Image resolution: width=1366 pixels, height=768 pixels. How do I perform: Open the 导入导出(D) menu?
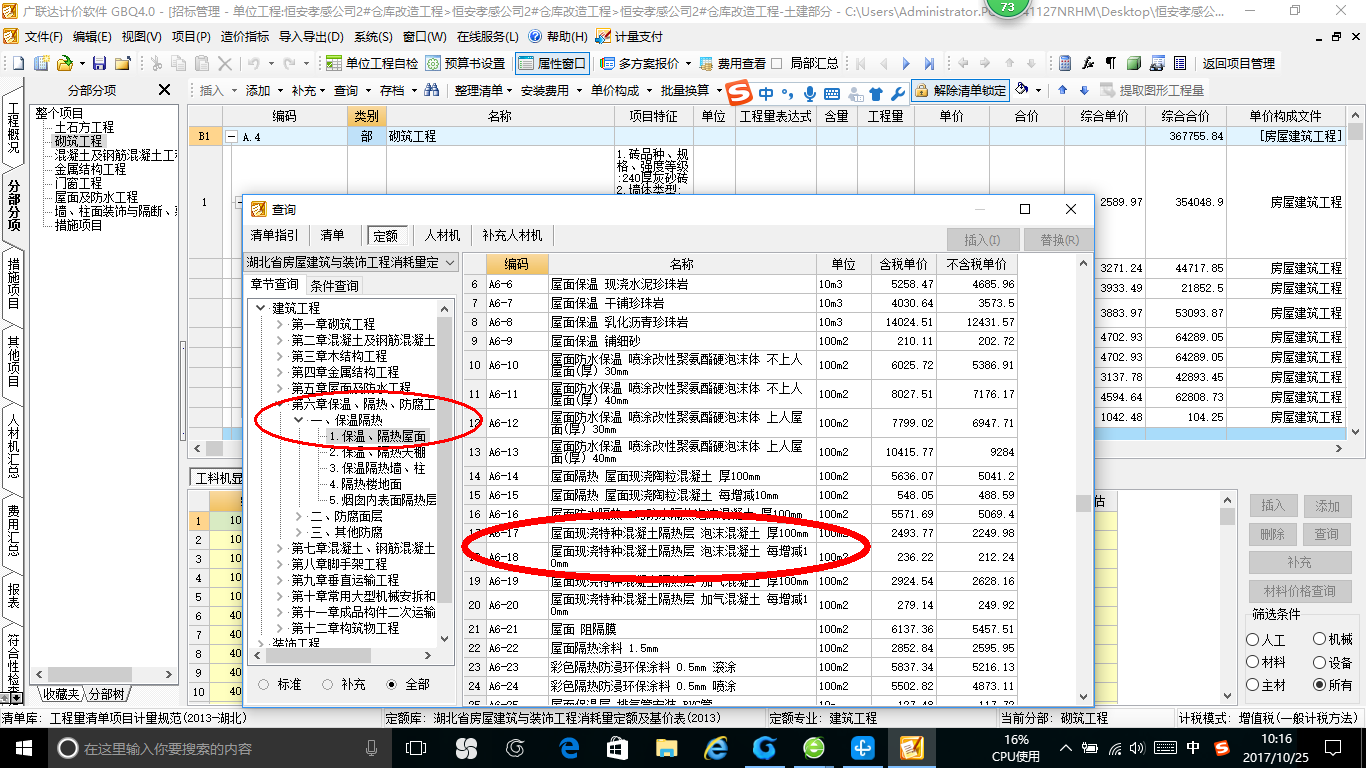point(309,37)
